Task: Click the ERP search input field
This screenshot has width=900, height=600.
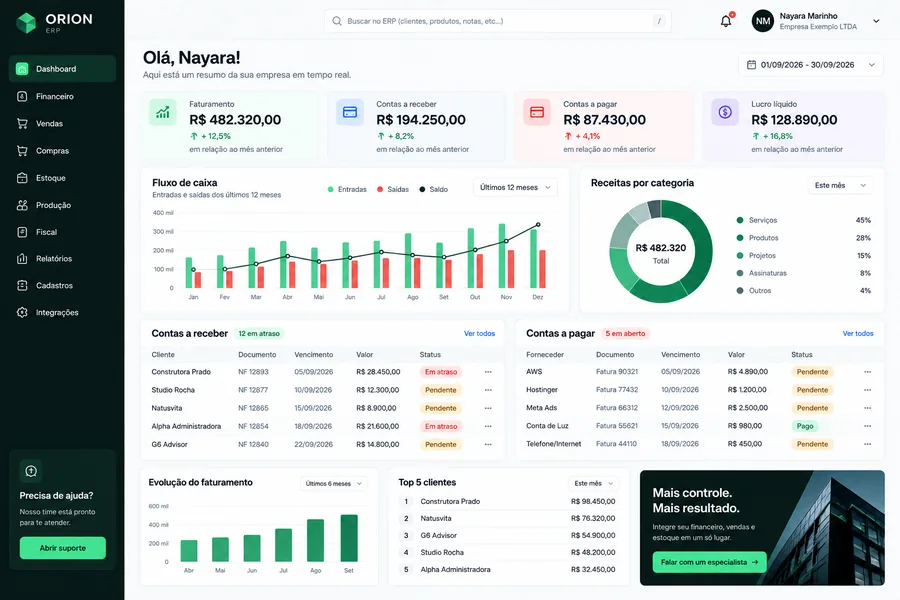Action: click(x=498, y=21)
